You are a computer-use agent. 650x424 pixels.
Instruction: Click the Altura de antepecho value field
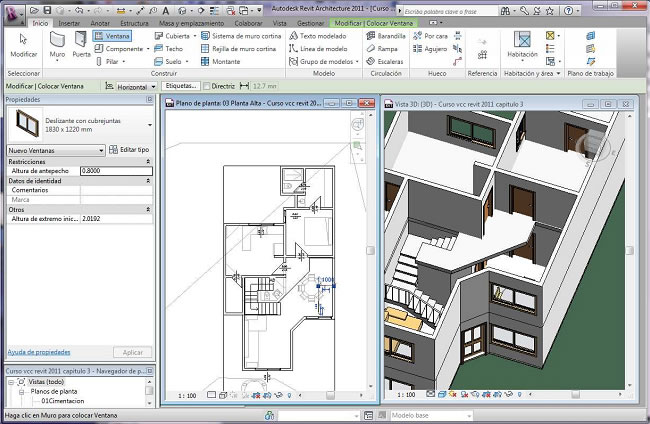[115, 171]
